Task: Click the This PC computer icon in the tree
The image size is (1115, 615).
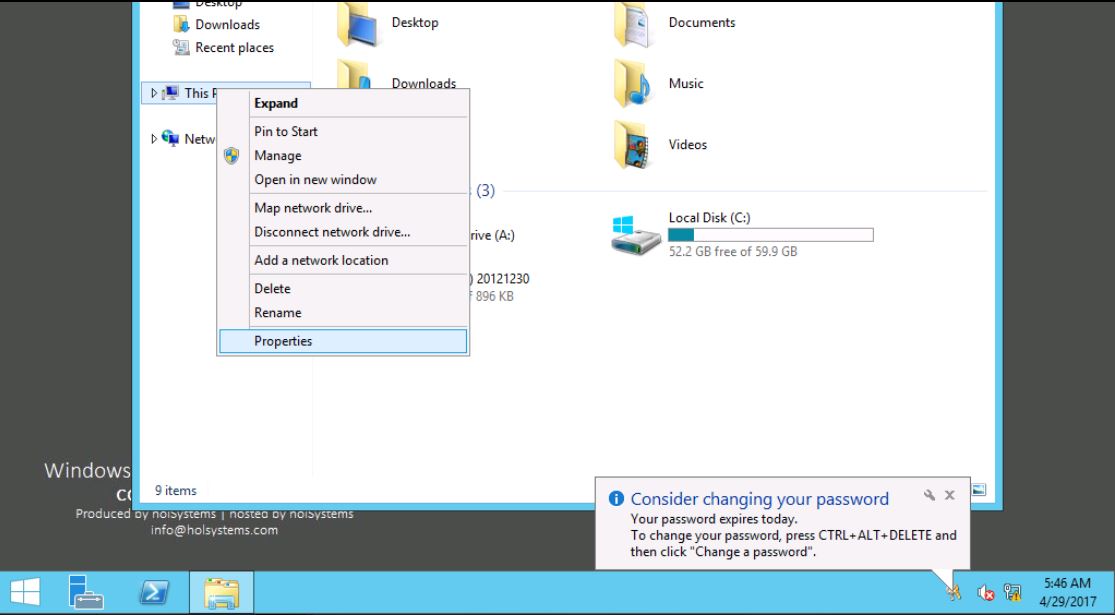Action: (170, 93)
